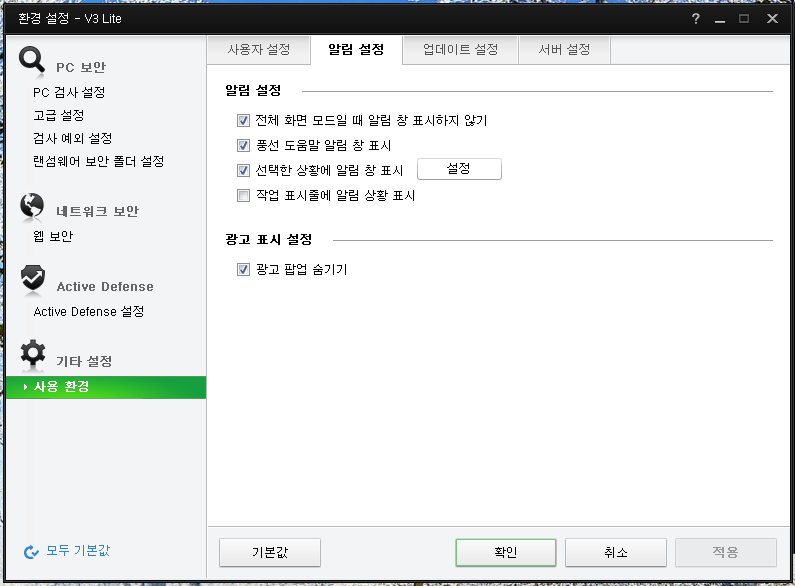Open 랜섬웨어 보안 폴더 설정

click(x=99, y=161)
